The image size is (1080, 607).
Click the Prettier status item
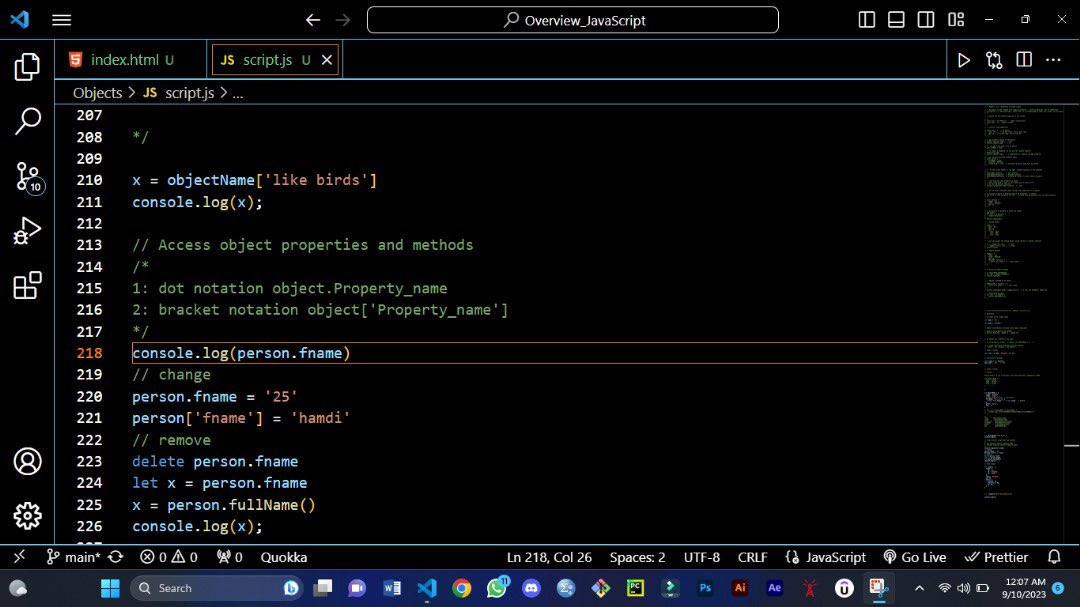coord(996,557)
